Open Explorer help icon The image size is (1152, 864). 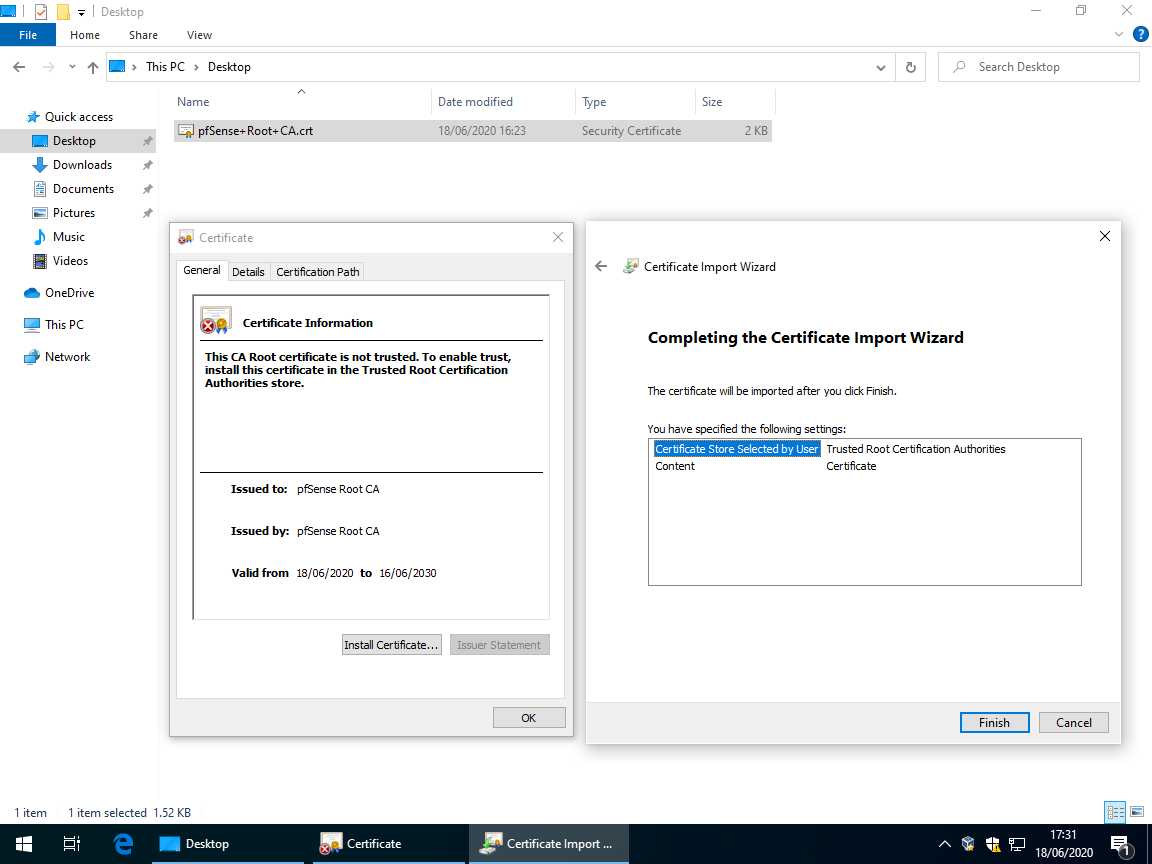(x=1140, y=34)
